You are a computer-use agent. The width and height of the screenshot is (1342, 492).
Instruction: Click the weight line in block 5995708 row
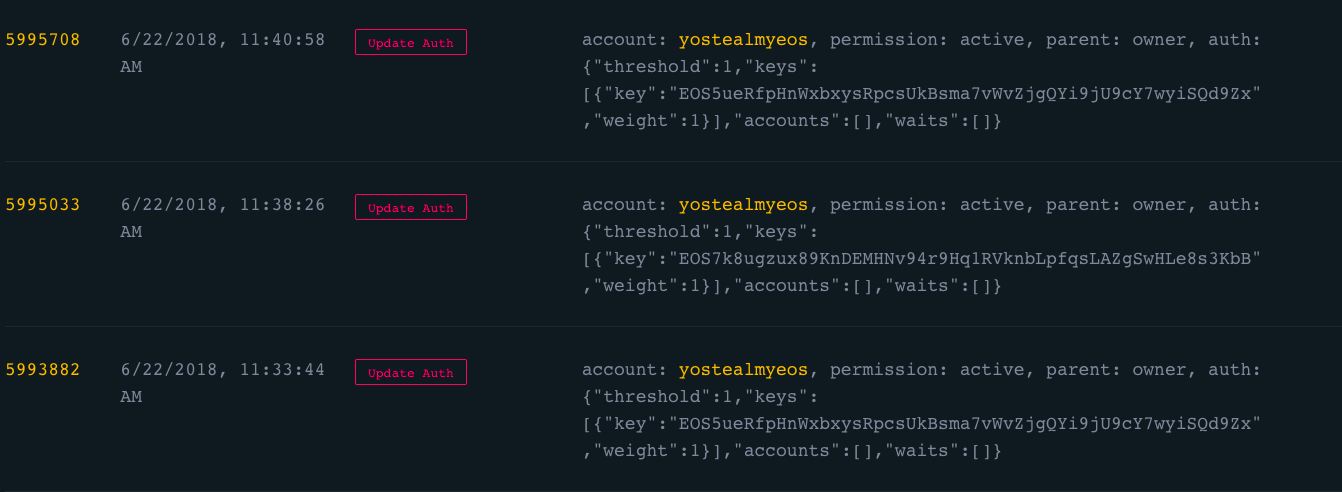point(792,121)
